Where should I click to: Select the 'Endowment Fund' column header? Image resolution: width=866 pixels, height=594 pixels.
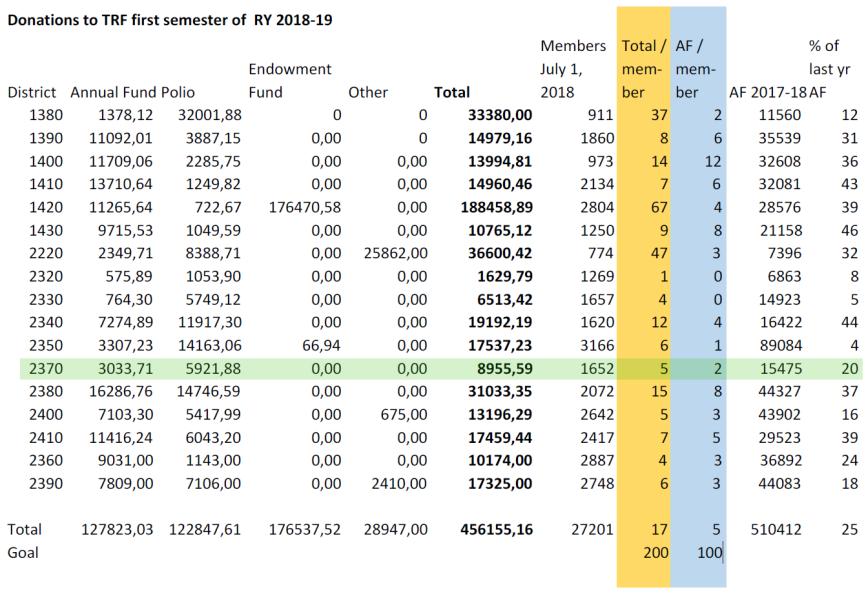(x=290, y=81)
